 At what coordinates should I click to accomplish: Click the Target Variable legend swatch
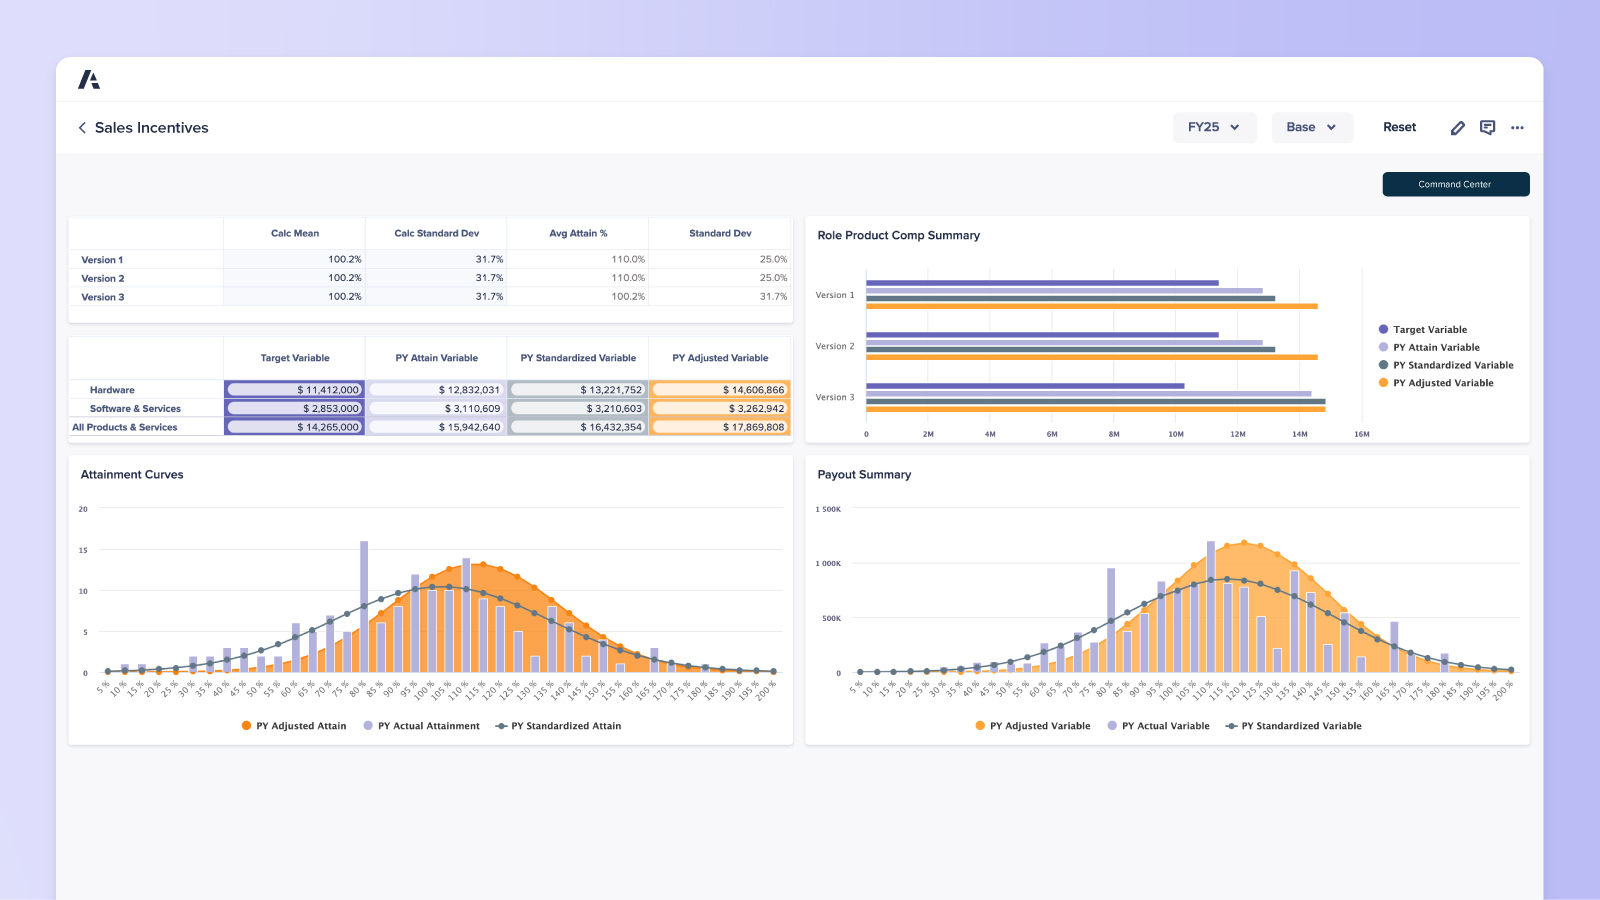[x=1383, y=329]
